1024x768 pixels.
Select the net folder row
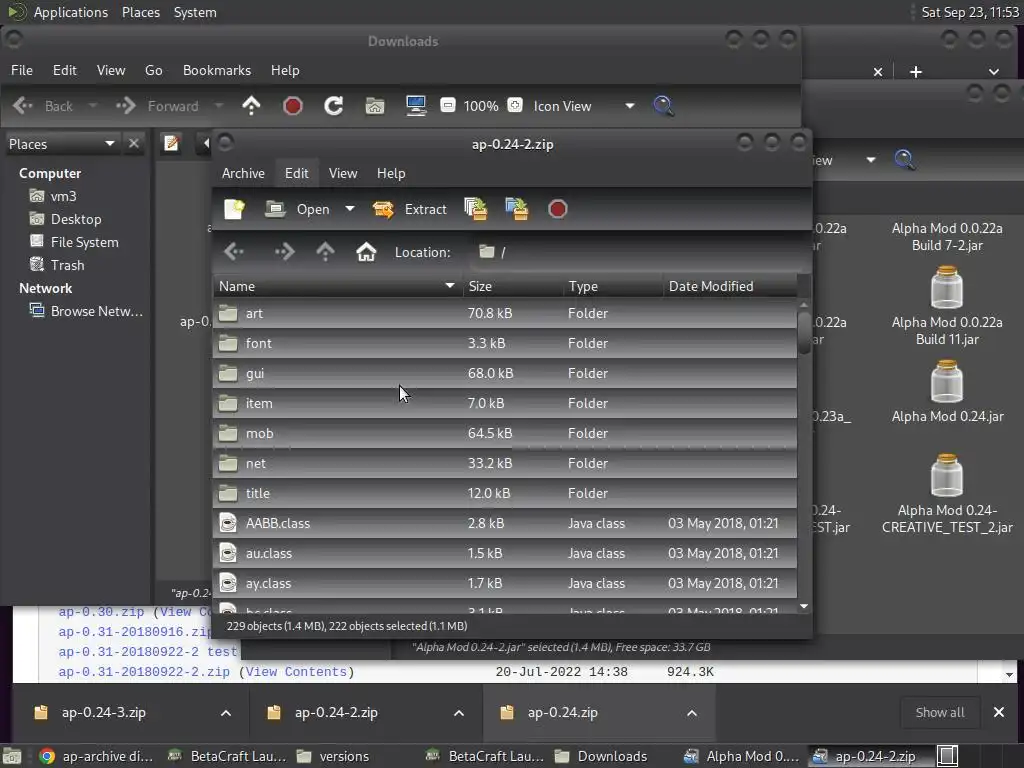(x=504, y=464)
